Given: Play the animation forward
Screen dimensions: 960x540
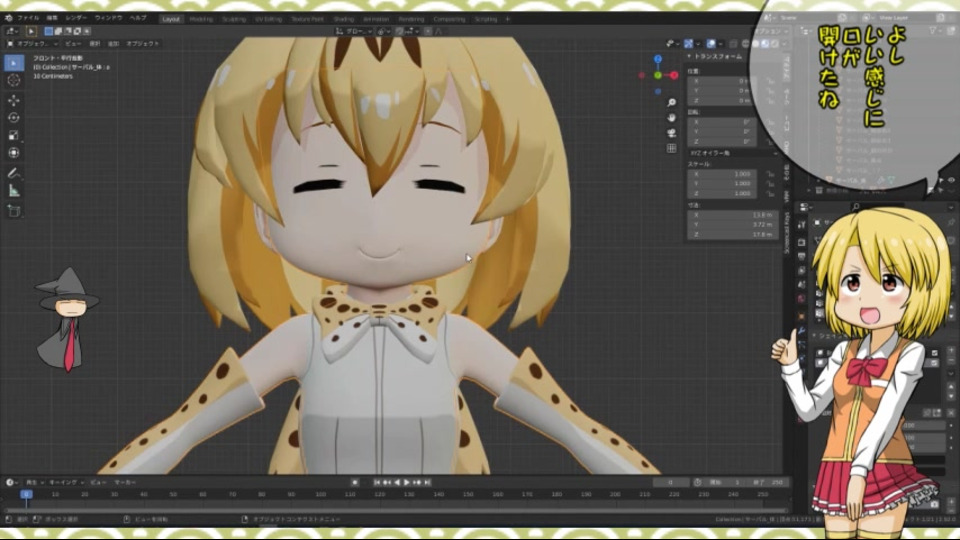Looking at the screenshot, I should tap(407, 482).
